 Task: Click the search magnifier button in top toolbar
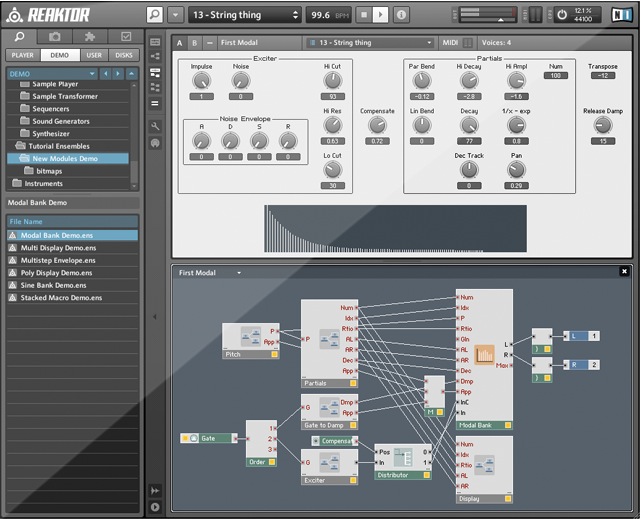[x=155, y=15]
